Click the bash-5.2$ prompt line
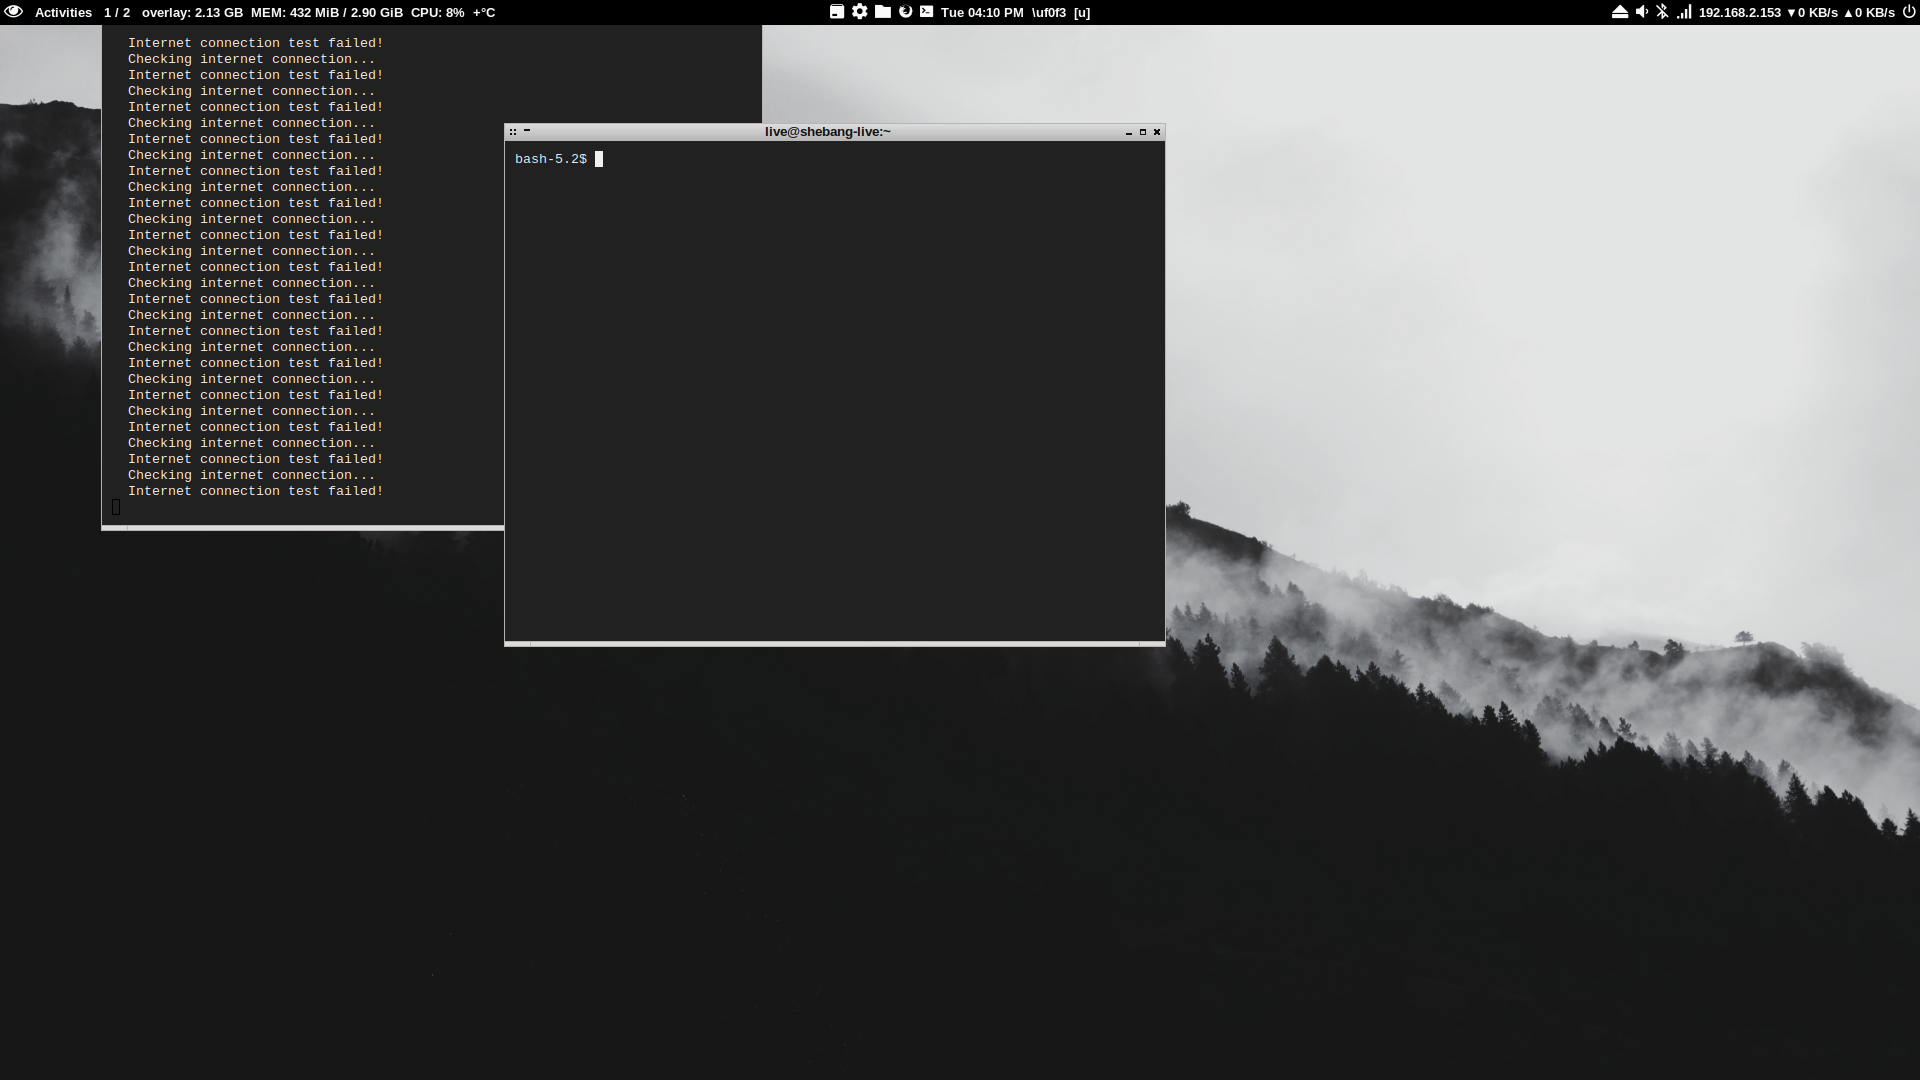This screenshot has width=1920, height=1080. click(x=559, y=159)
